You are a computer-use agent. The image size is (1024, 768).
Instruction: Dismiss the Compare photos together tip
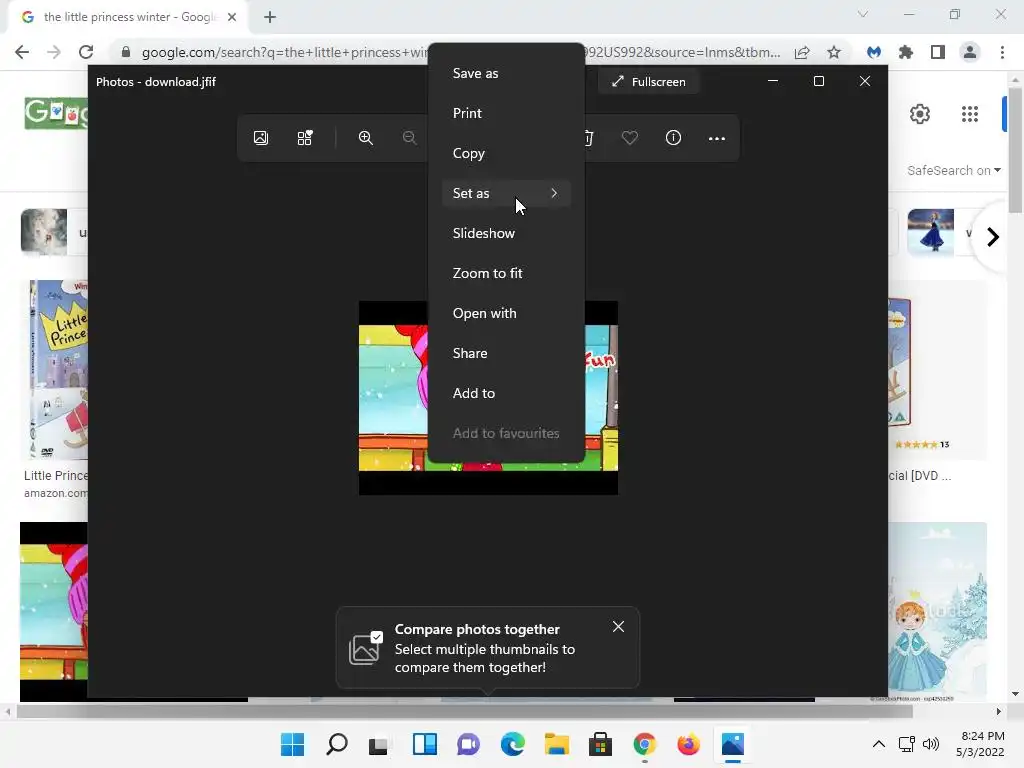[x=618, y=627]
